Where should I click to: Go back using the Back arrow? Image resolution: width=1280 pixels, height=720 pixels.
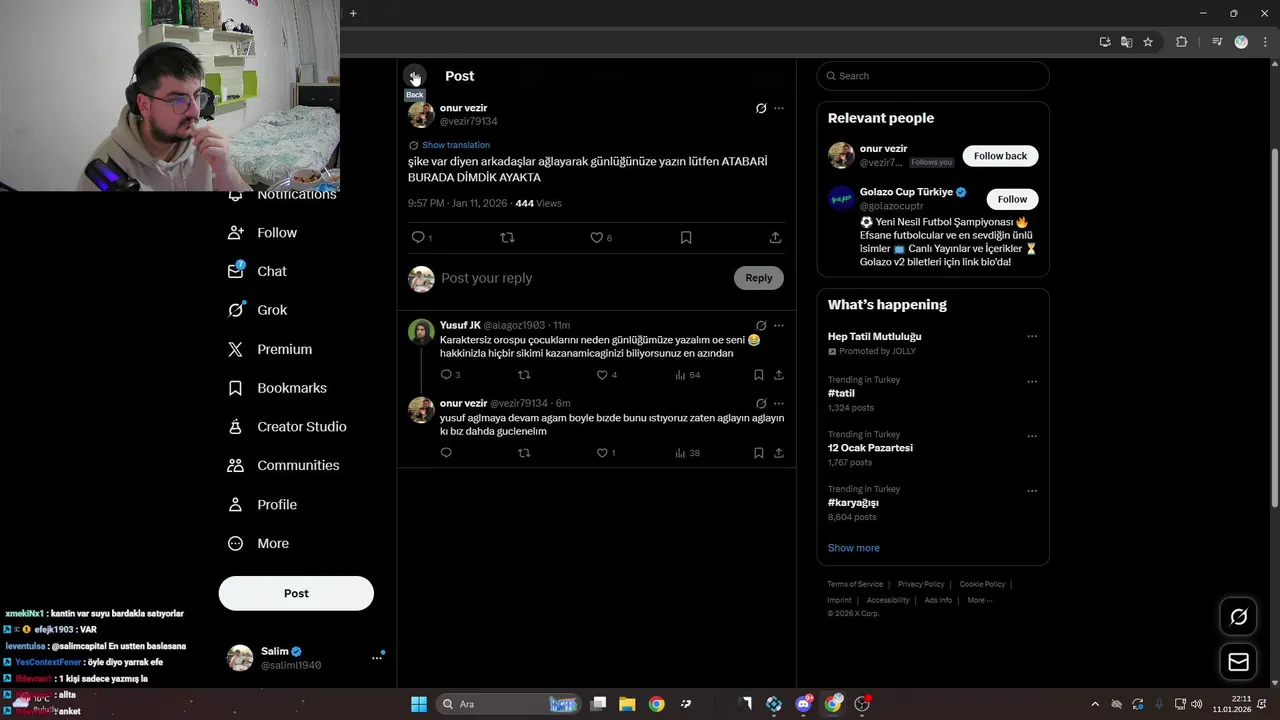click(x=415, y=76)
